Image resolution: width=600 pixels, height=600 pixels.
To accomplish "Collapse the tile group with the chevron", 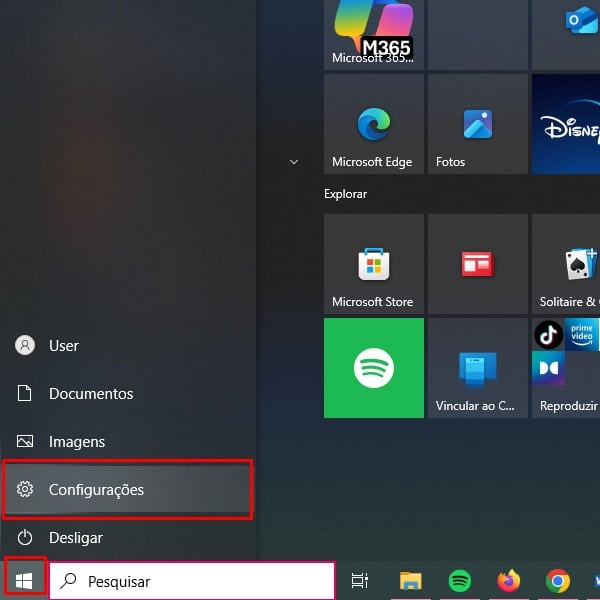I will click(294, 162).
